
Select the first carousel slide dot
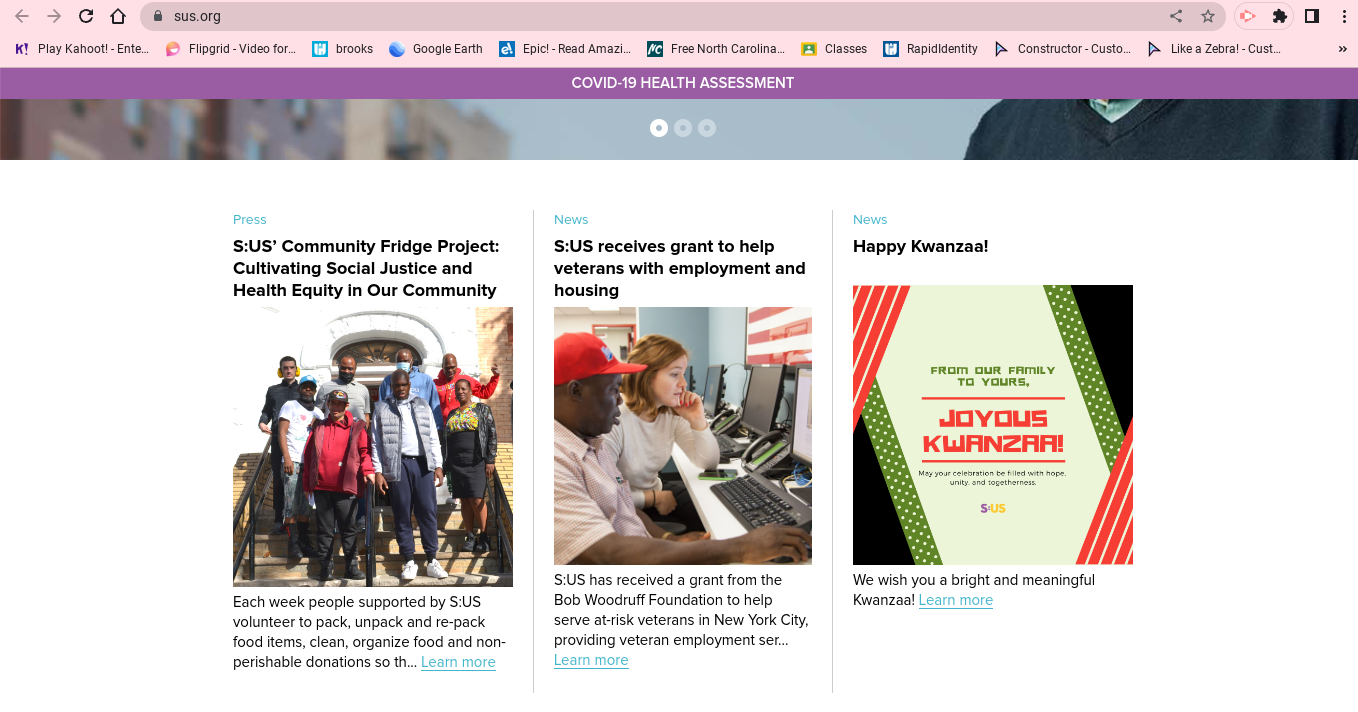(x=659, y=128)
